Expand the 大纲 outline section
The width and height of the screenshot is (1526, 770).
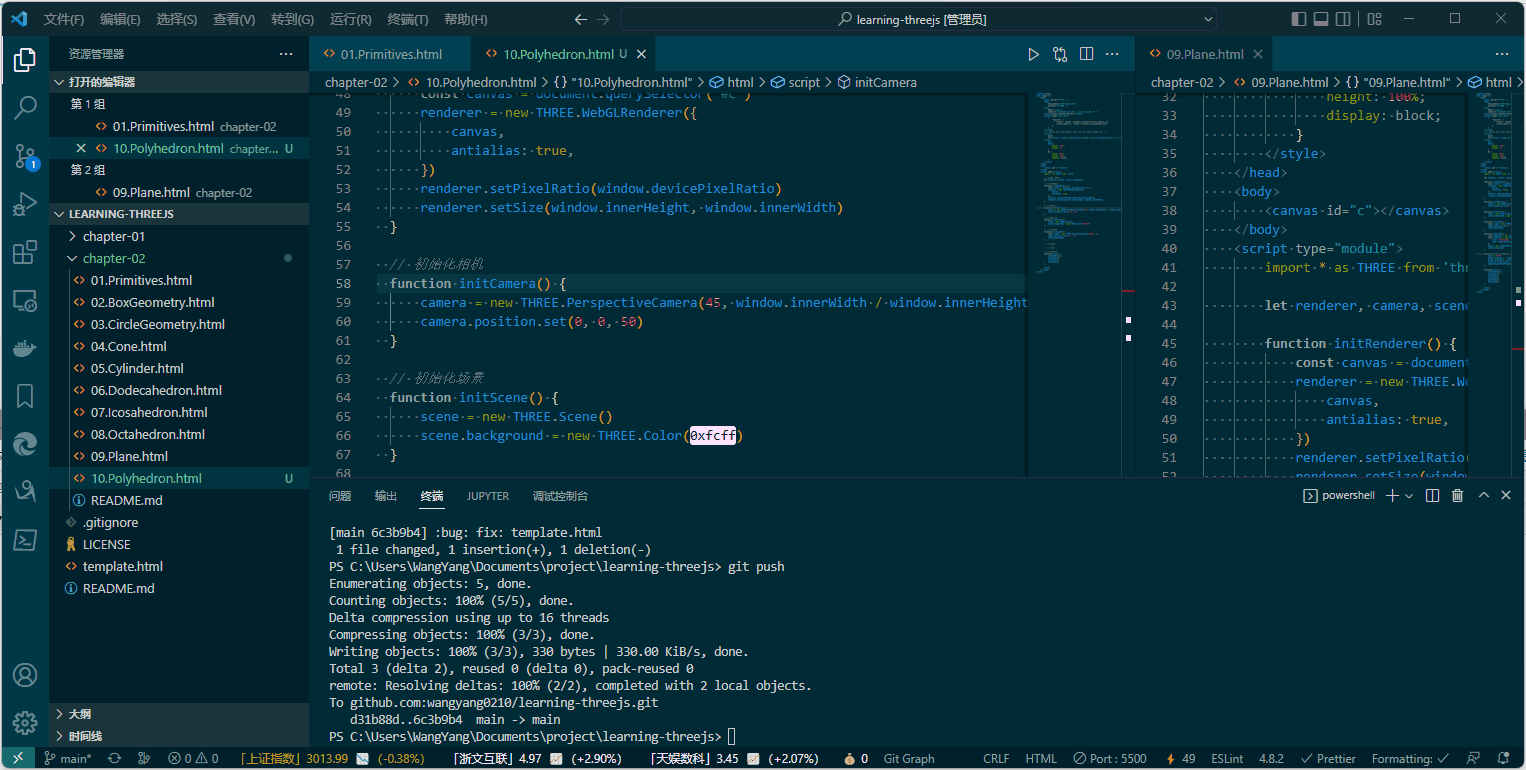tap(79, 714)
